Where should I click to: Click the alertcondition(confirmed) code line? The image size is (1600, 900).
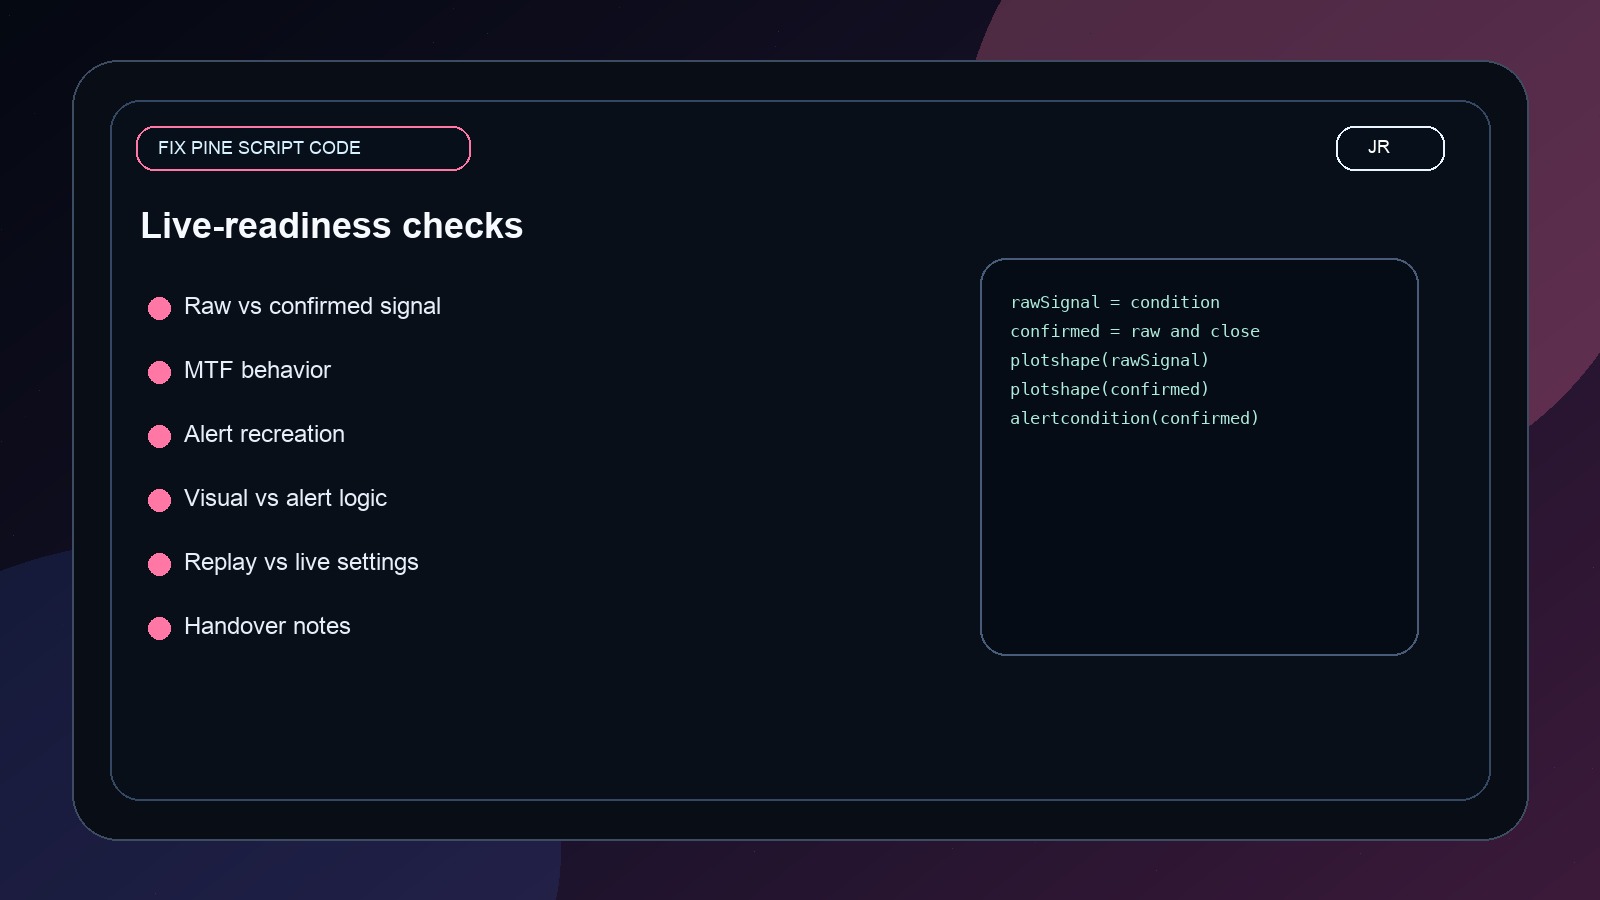click(x=1134, y=418)
